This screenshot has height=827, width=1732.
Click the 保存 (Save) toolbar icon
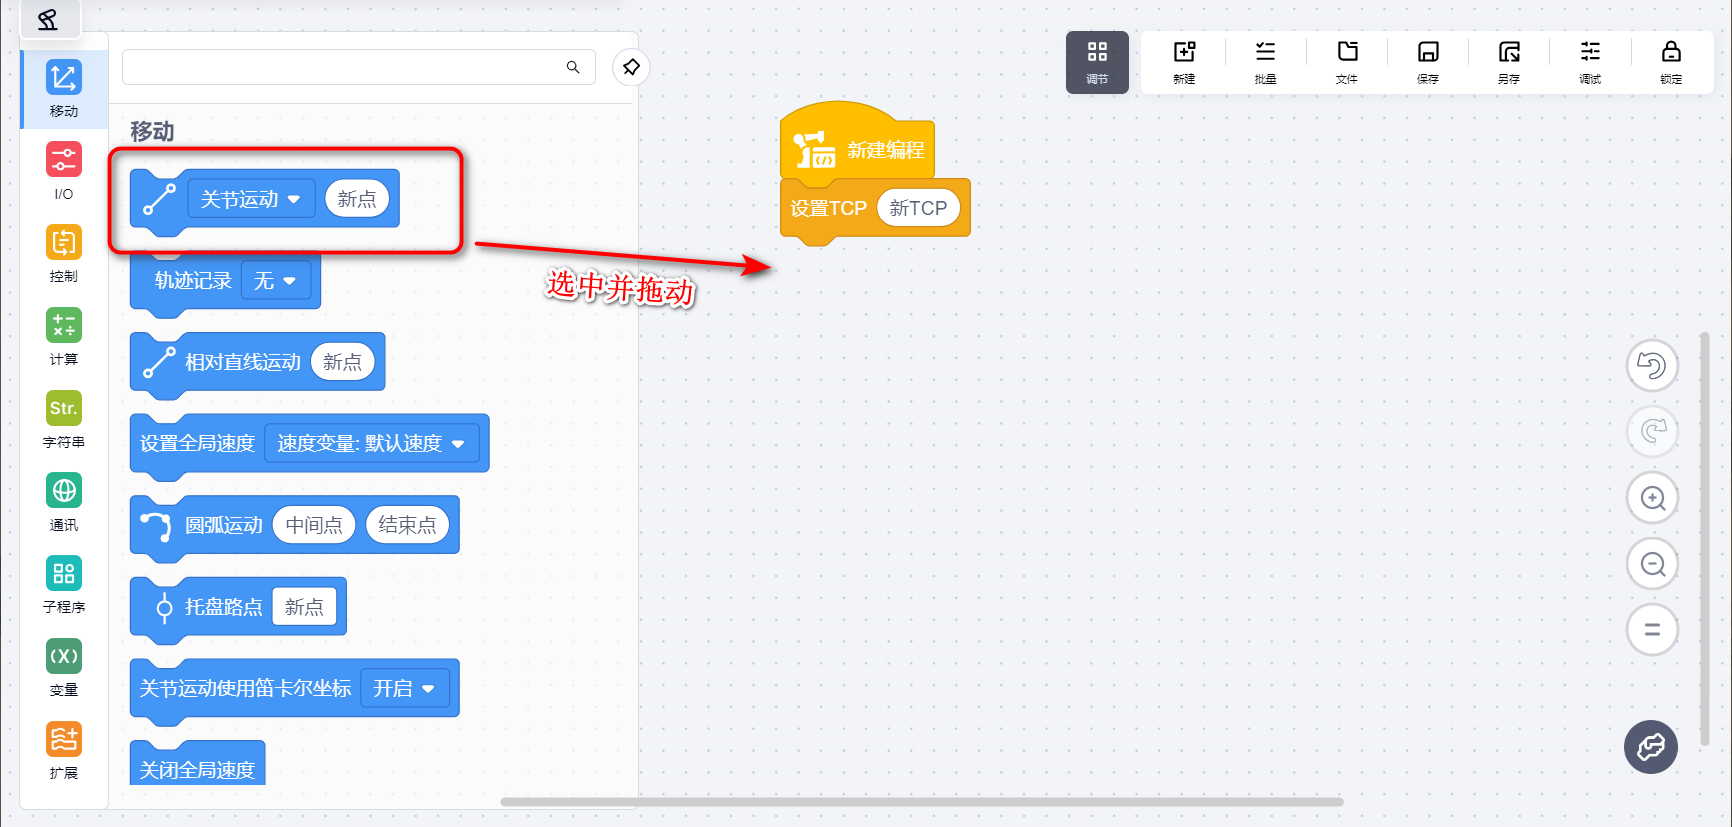tap(1428, 62)
